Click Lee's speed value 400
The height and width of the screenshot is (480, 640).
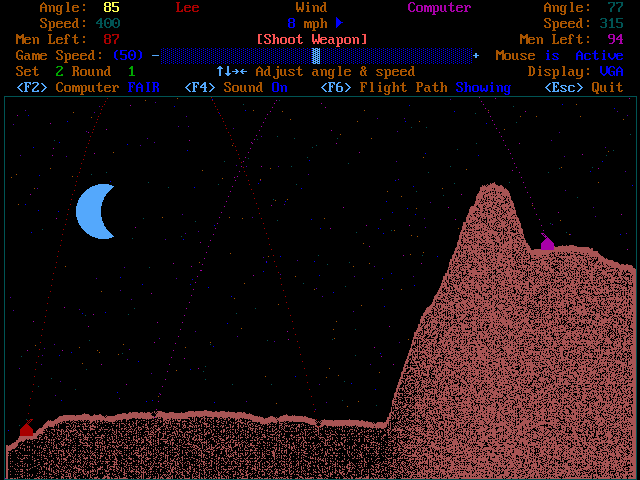coord(108,23)
